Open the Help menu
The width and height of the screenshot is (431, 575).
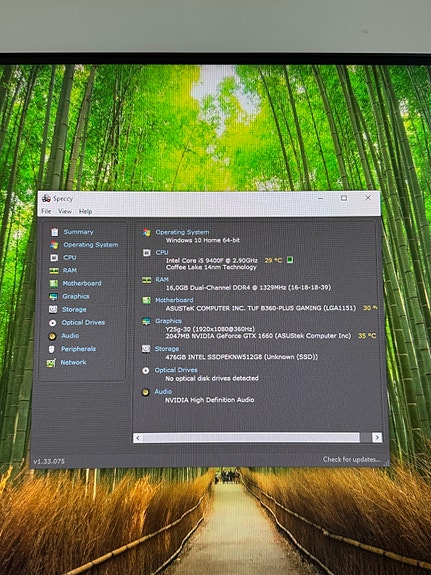(85, 211)
